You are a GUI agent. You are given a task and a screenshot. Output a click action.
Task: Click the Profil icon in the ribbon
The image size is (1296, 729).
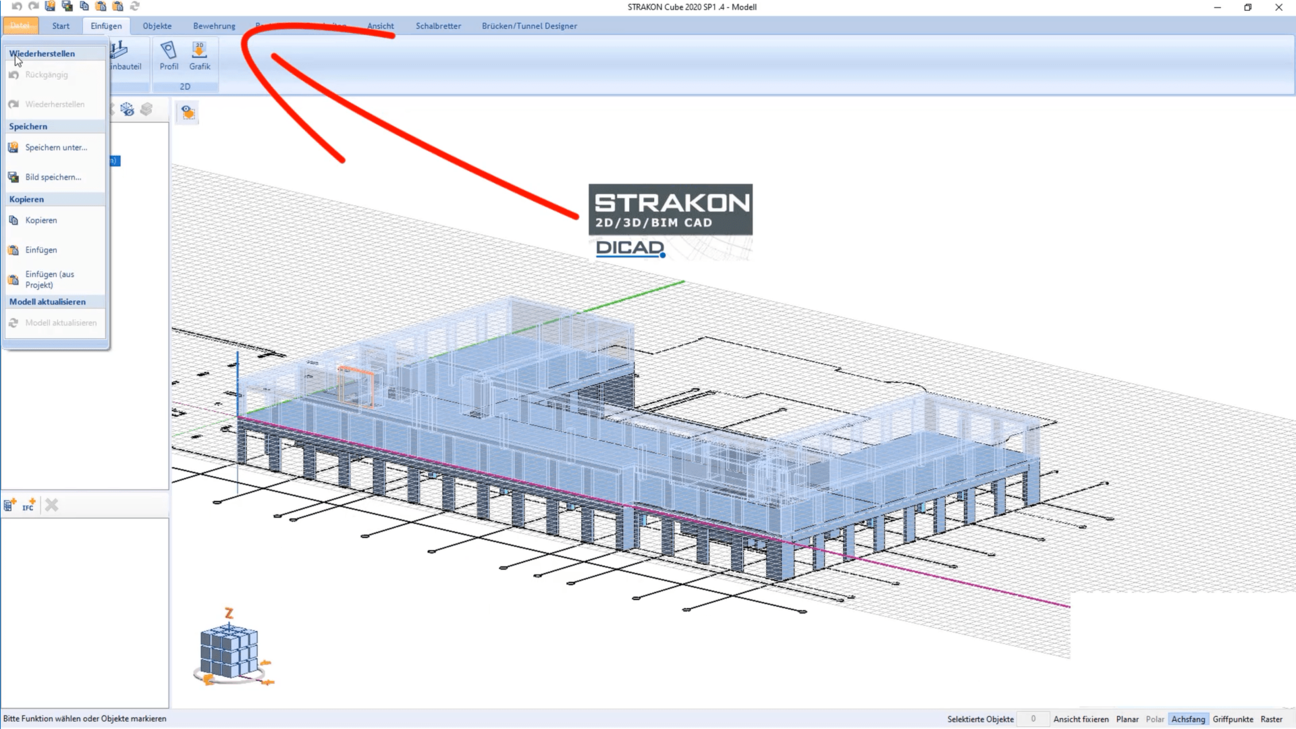tap(168, 55)
